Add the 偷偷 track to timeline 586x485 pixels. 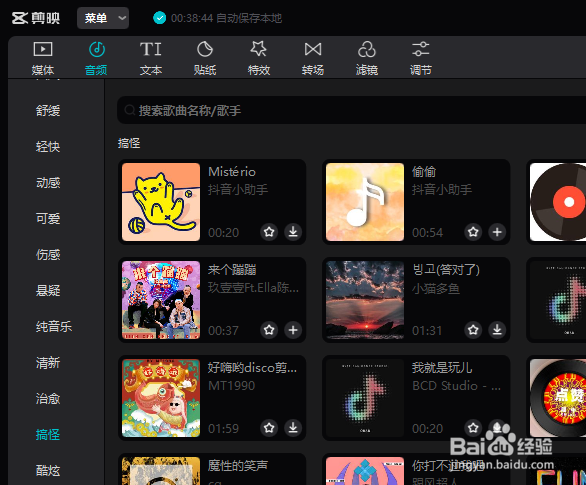coord(497,232)
